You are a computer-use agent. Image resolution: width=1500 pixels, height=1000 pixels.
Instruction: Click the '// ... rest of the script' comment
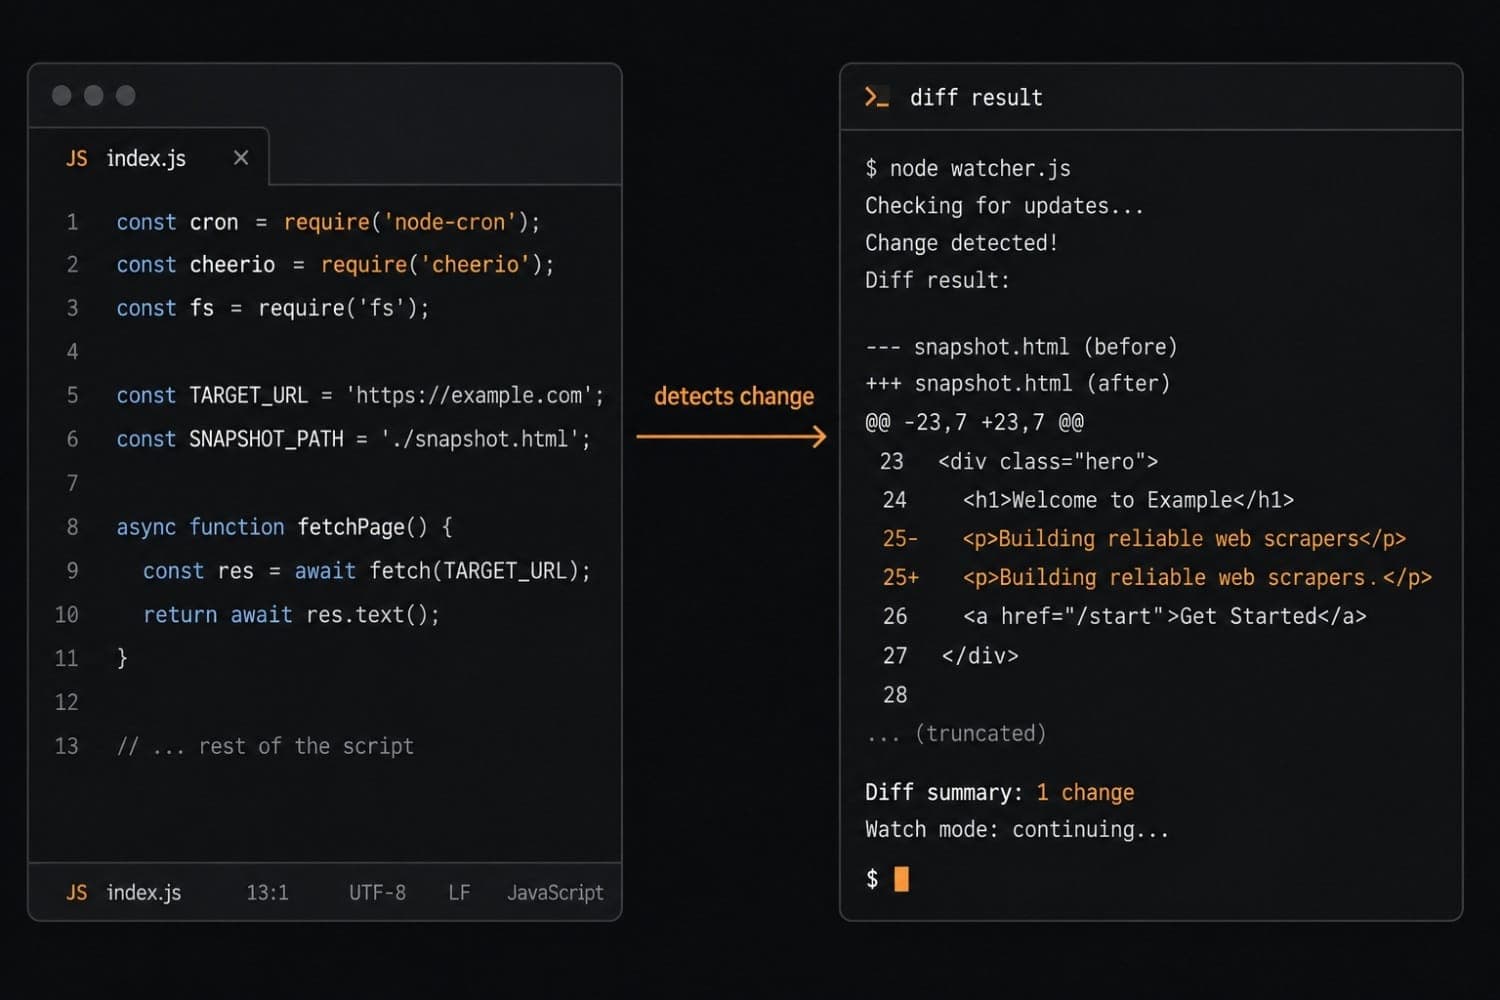(x=265, y=746)
